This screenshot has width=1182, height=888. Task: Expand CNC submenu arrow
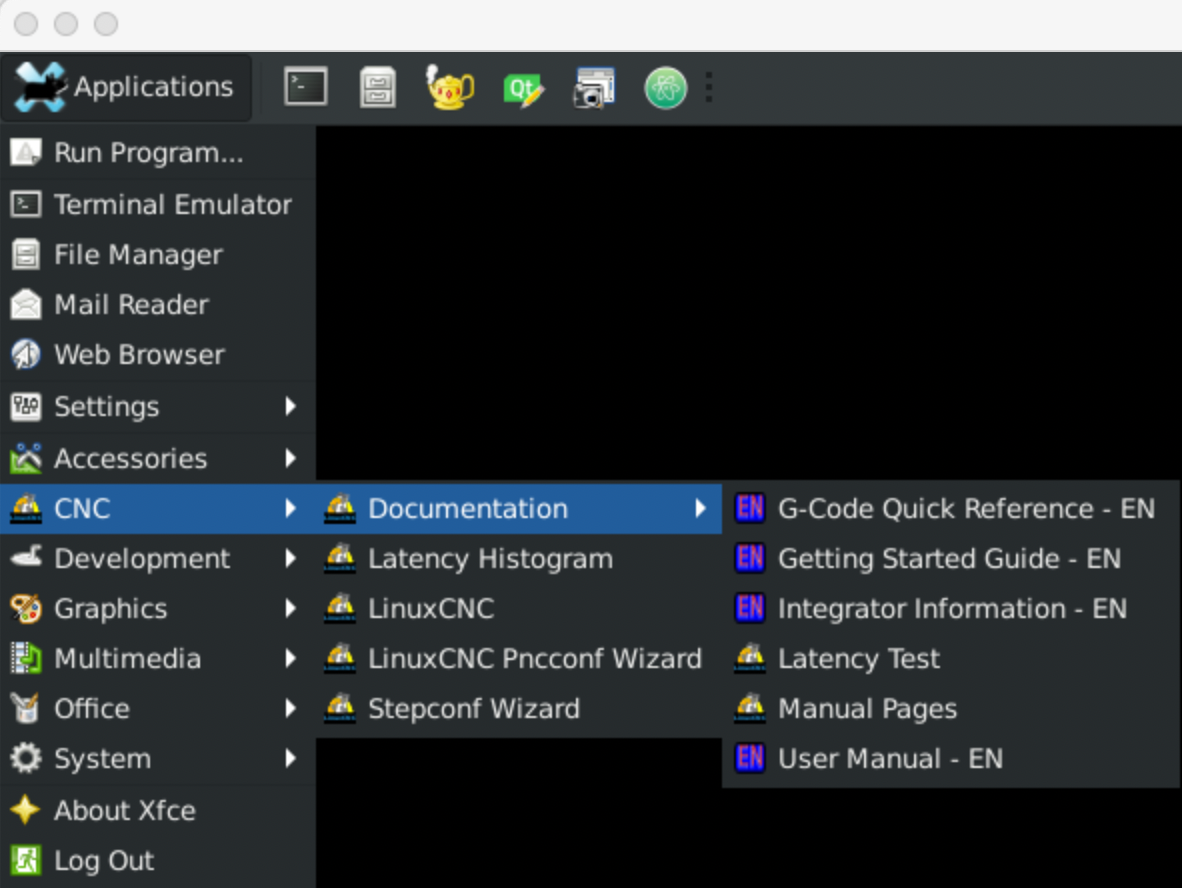(x=290, y=509)
